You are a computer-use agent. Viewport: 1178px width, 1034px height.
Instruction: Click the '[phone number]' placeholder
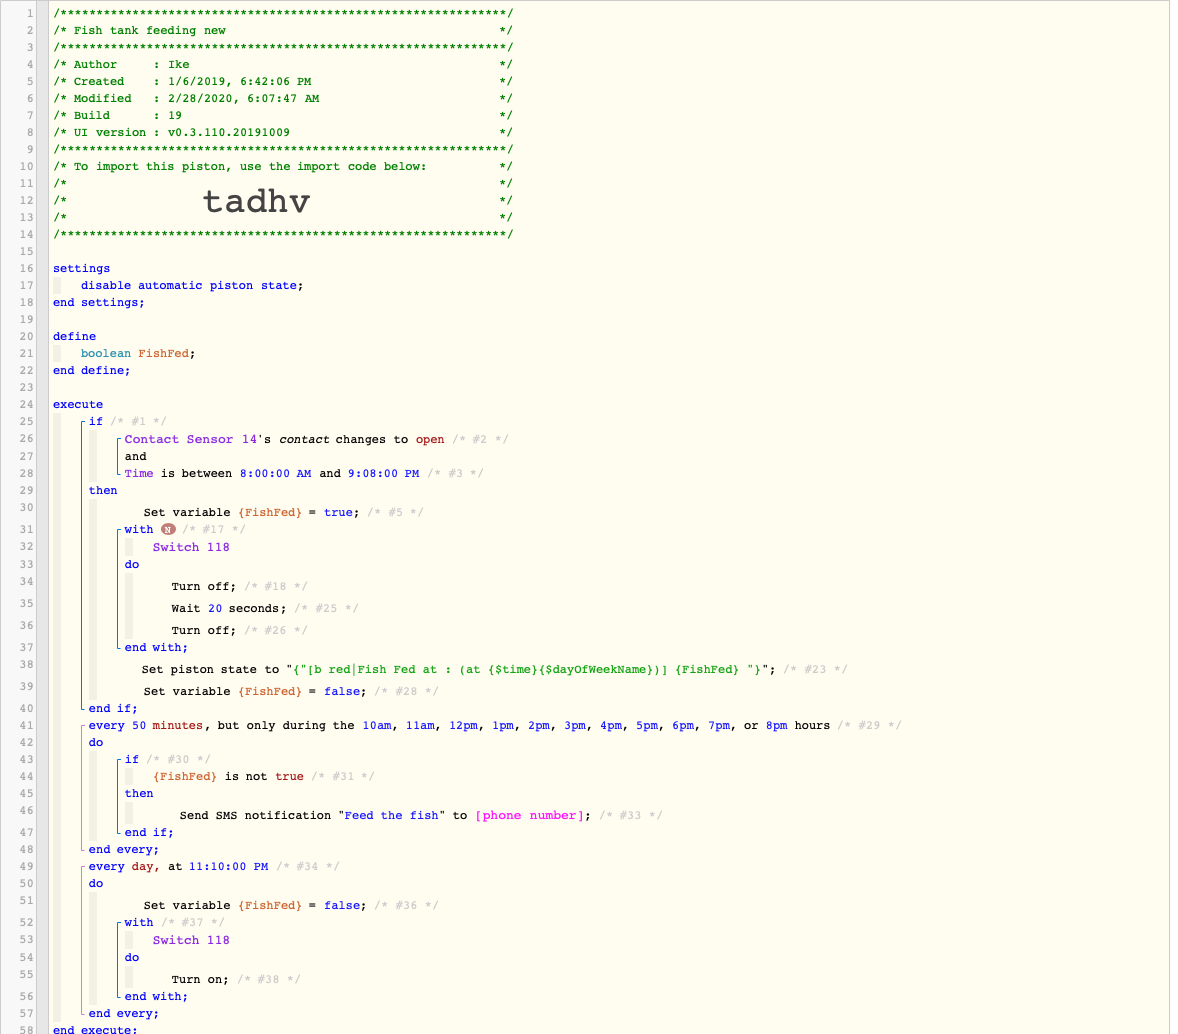click(530, 815)
